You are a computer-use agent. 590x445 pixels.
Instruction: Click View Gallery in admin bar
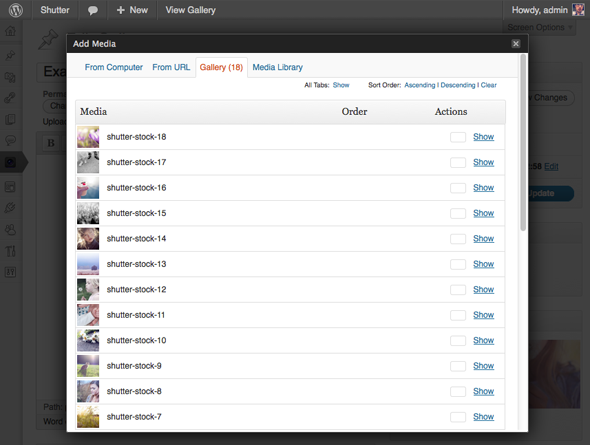[x=190, y=10]
